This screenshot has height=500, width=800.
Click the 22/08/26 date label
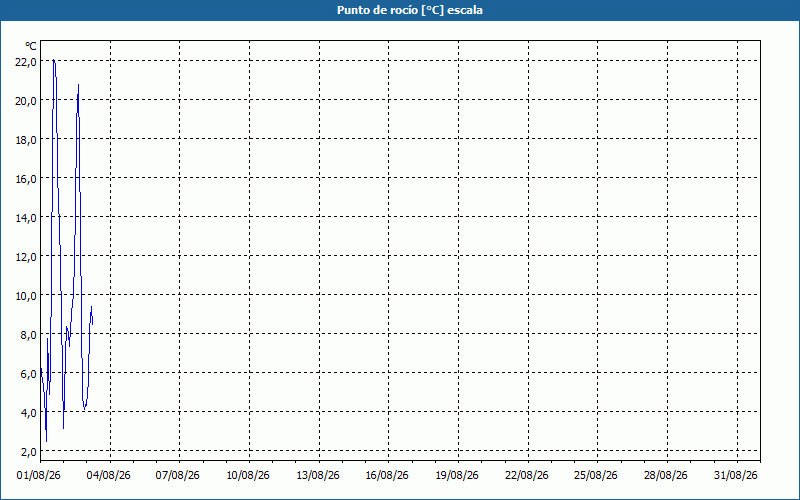527,476
